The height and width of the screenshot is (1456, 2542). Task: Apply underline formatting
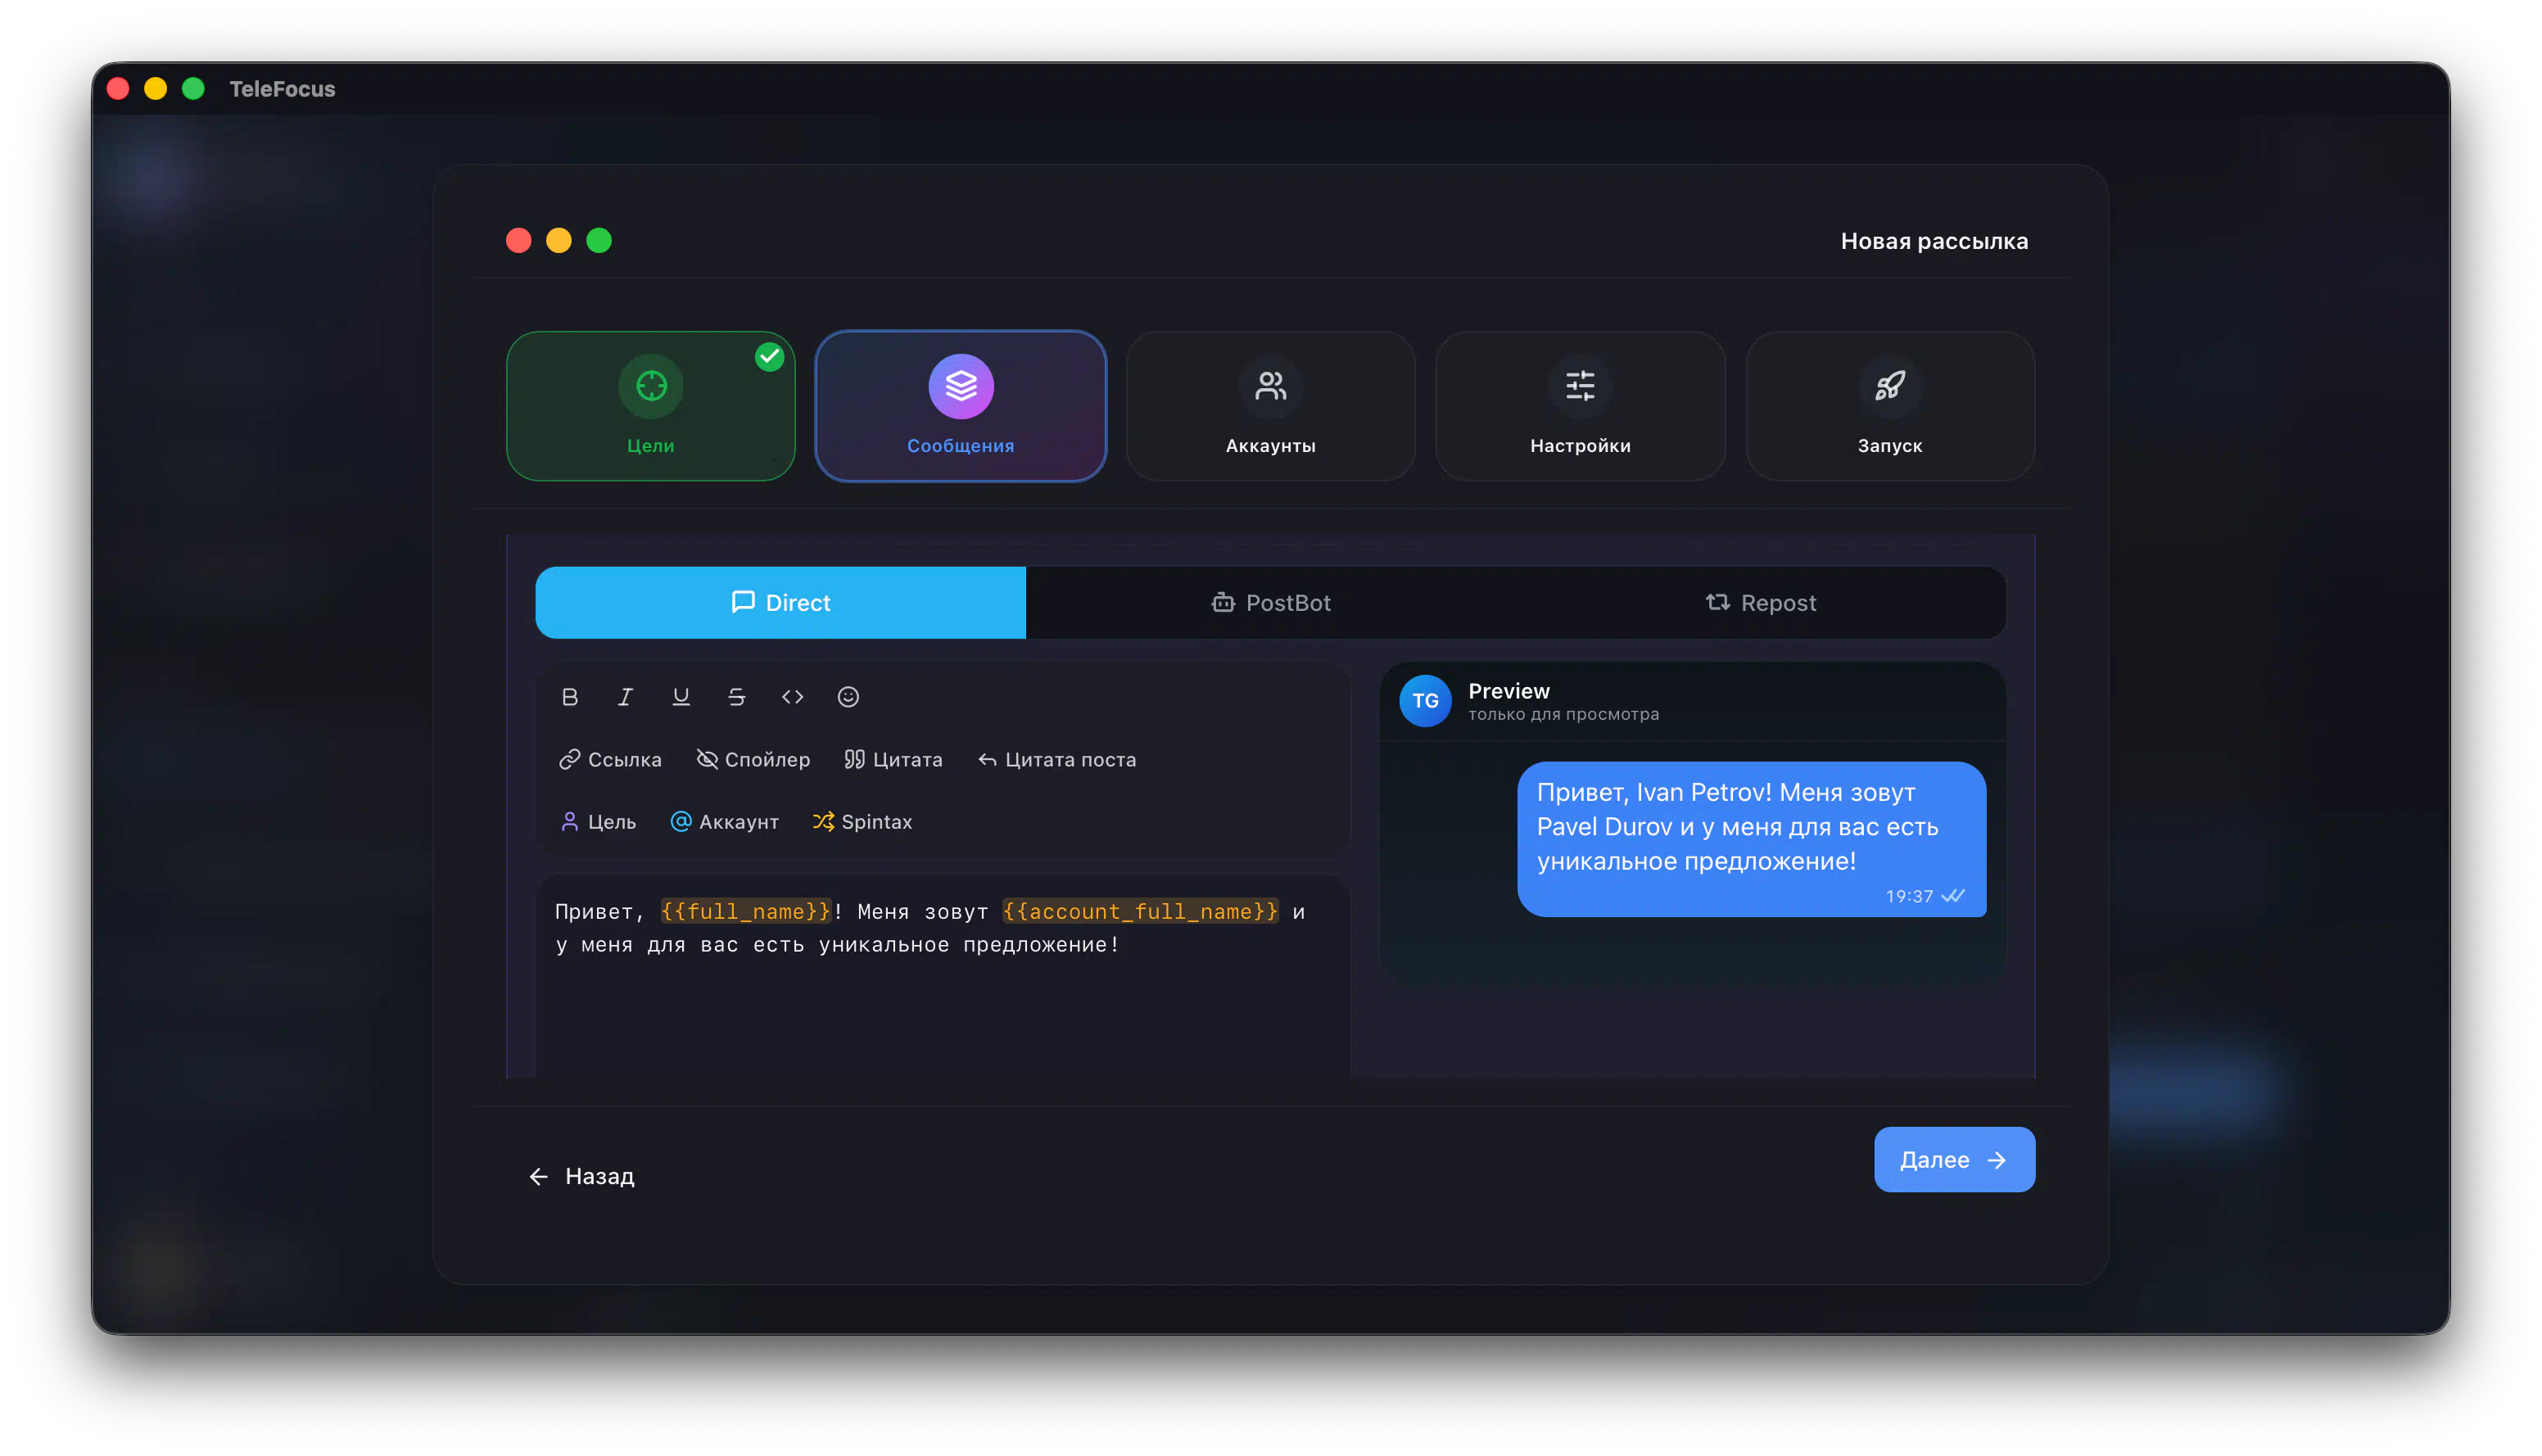click(681, 697)
